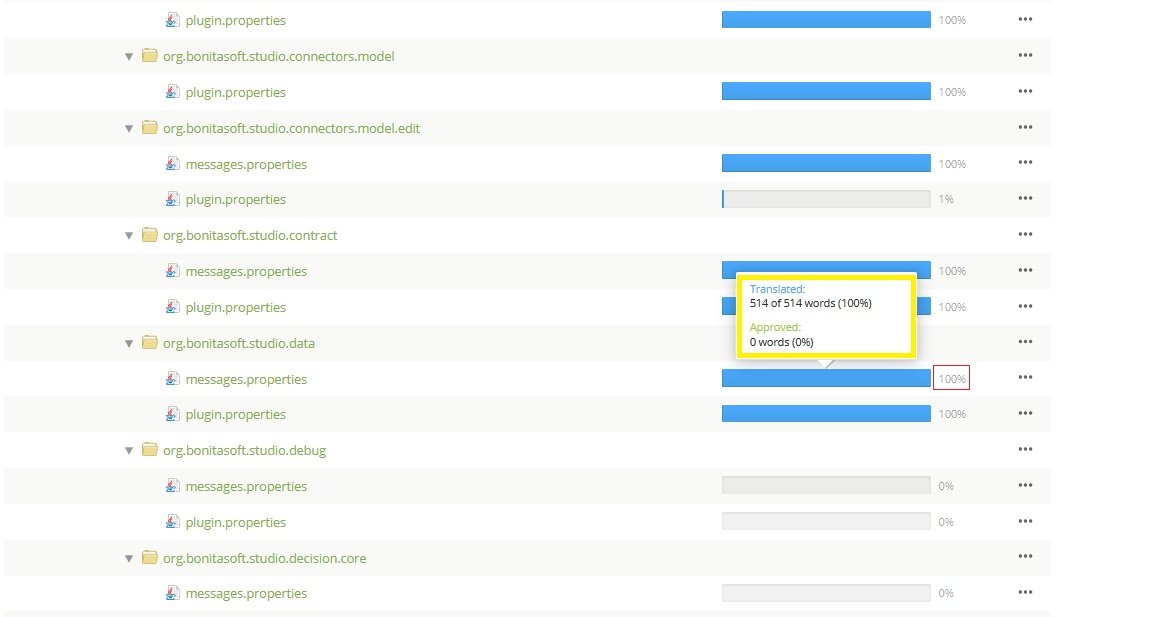Viewport: 1149px width, 617px height.
Task: Collapse the org.bonitasoft.studio.data folder arrow
Action: pos(129,343)
